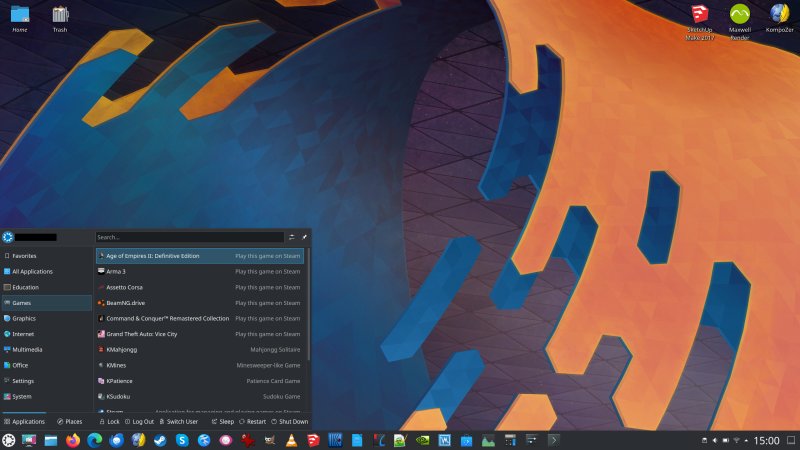Click the launcher search field
Screen dimensions: 800x450
(189, 237)
